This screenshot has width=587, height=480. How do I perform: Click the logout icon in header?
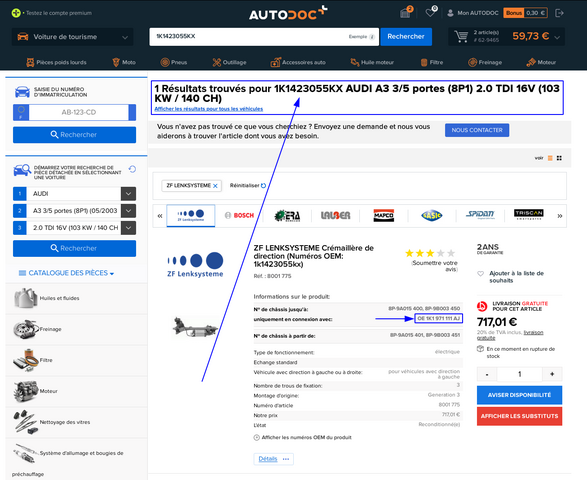tap(559, 13)
